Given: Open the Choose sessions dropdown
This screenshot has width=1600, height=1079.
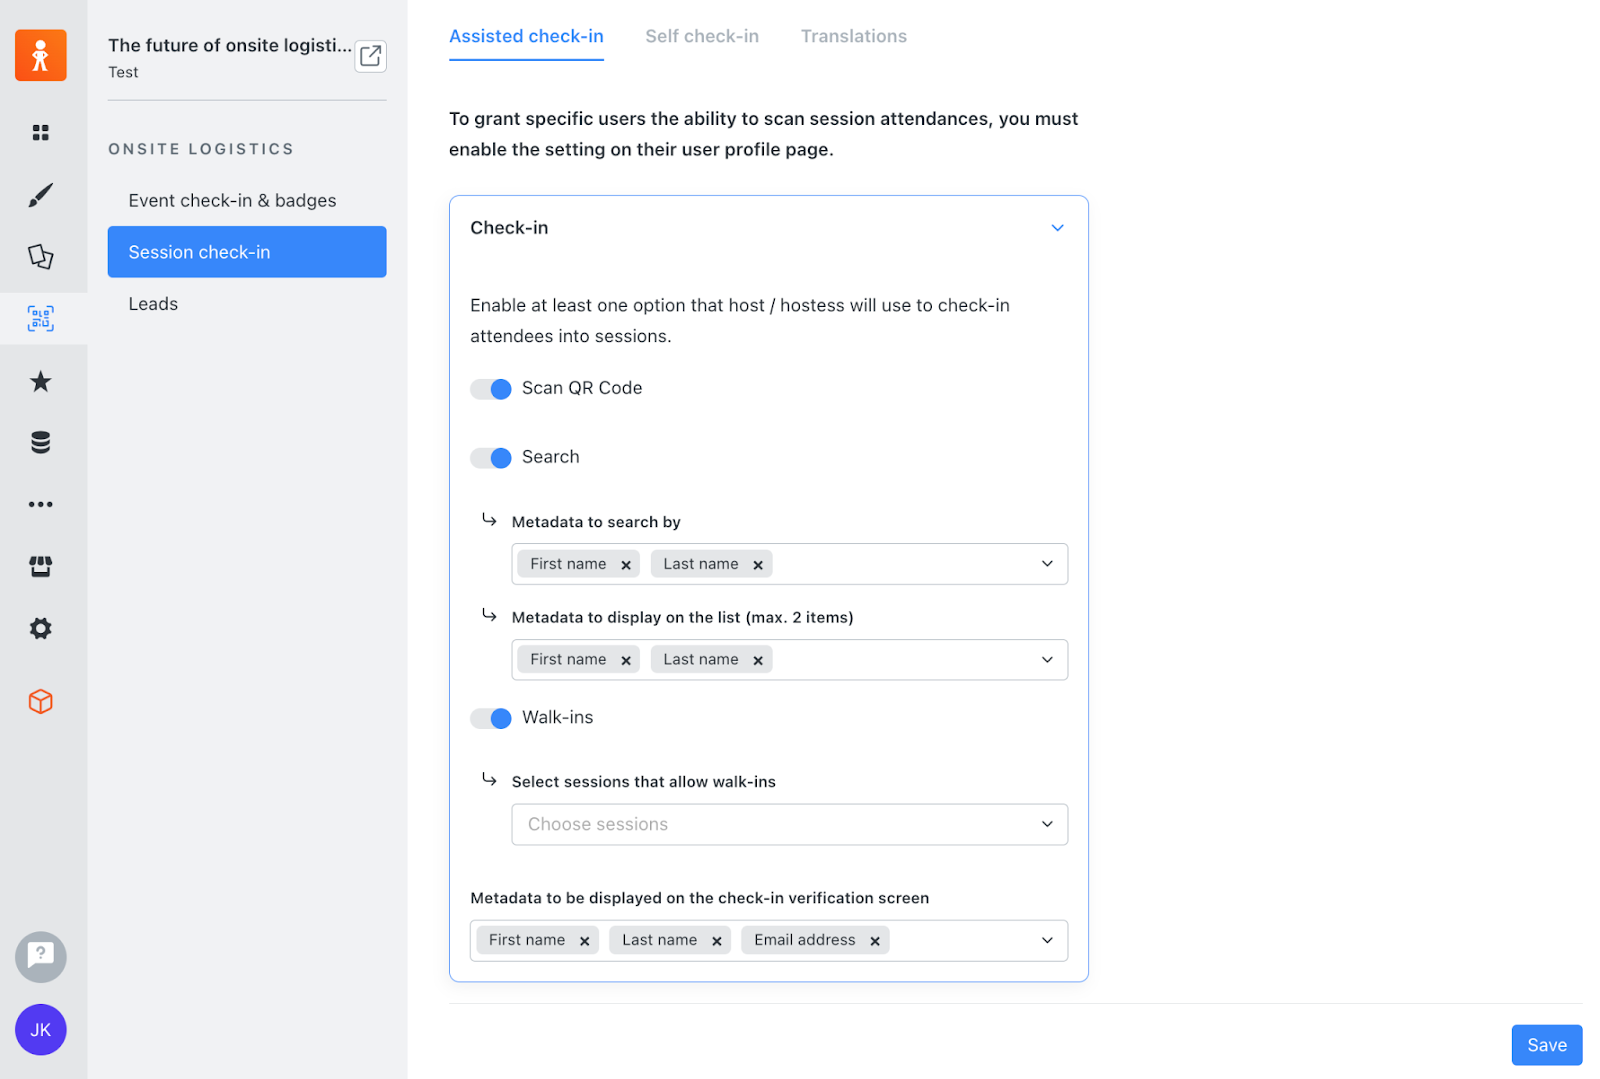Looking at the screenshot, I should [x=789, y=824].
